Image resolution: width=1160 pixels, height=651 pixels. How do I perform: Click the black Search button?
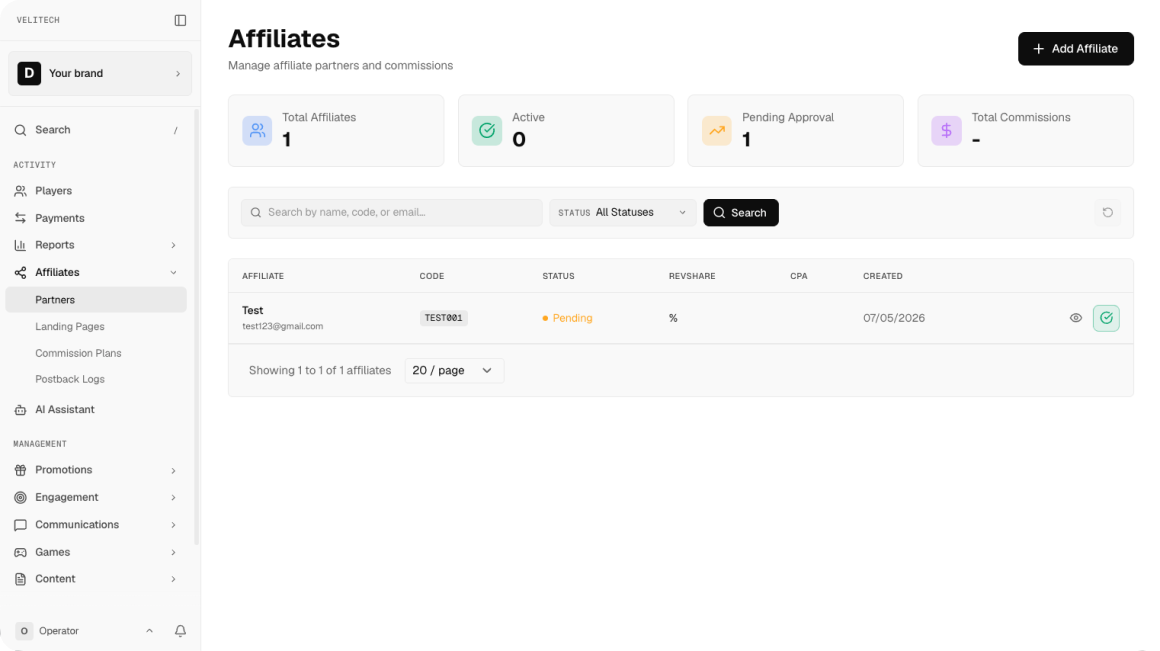[741, 212]
